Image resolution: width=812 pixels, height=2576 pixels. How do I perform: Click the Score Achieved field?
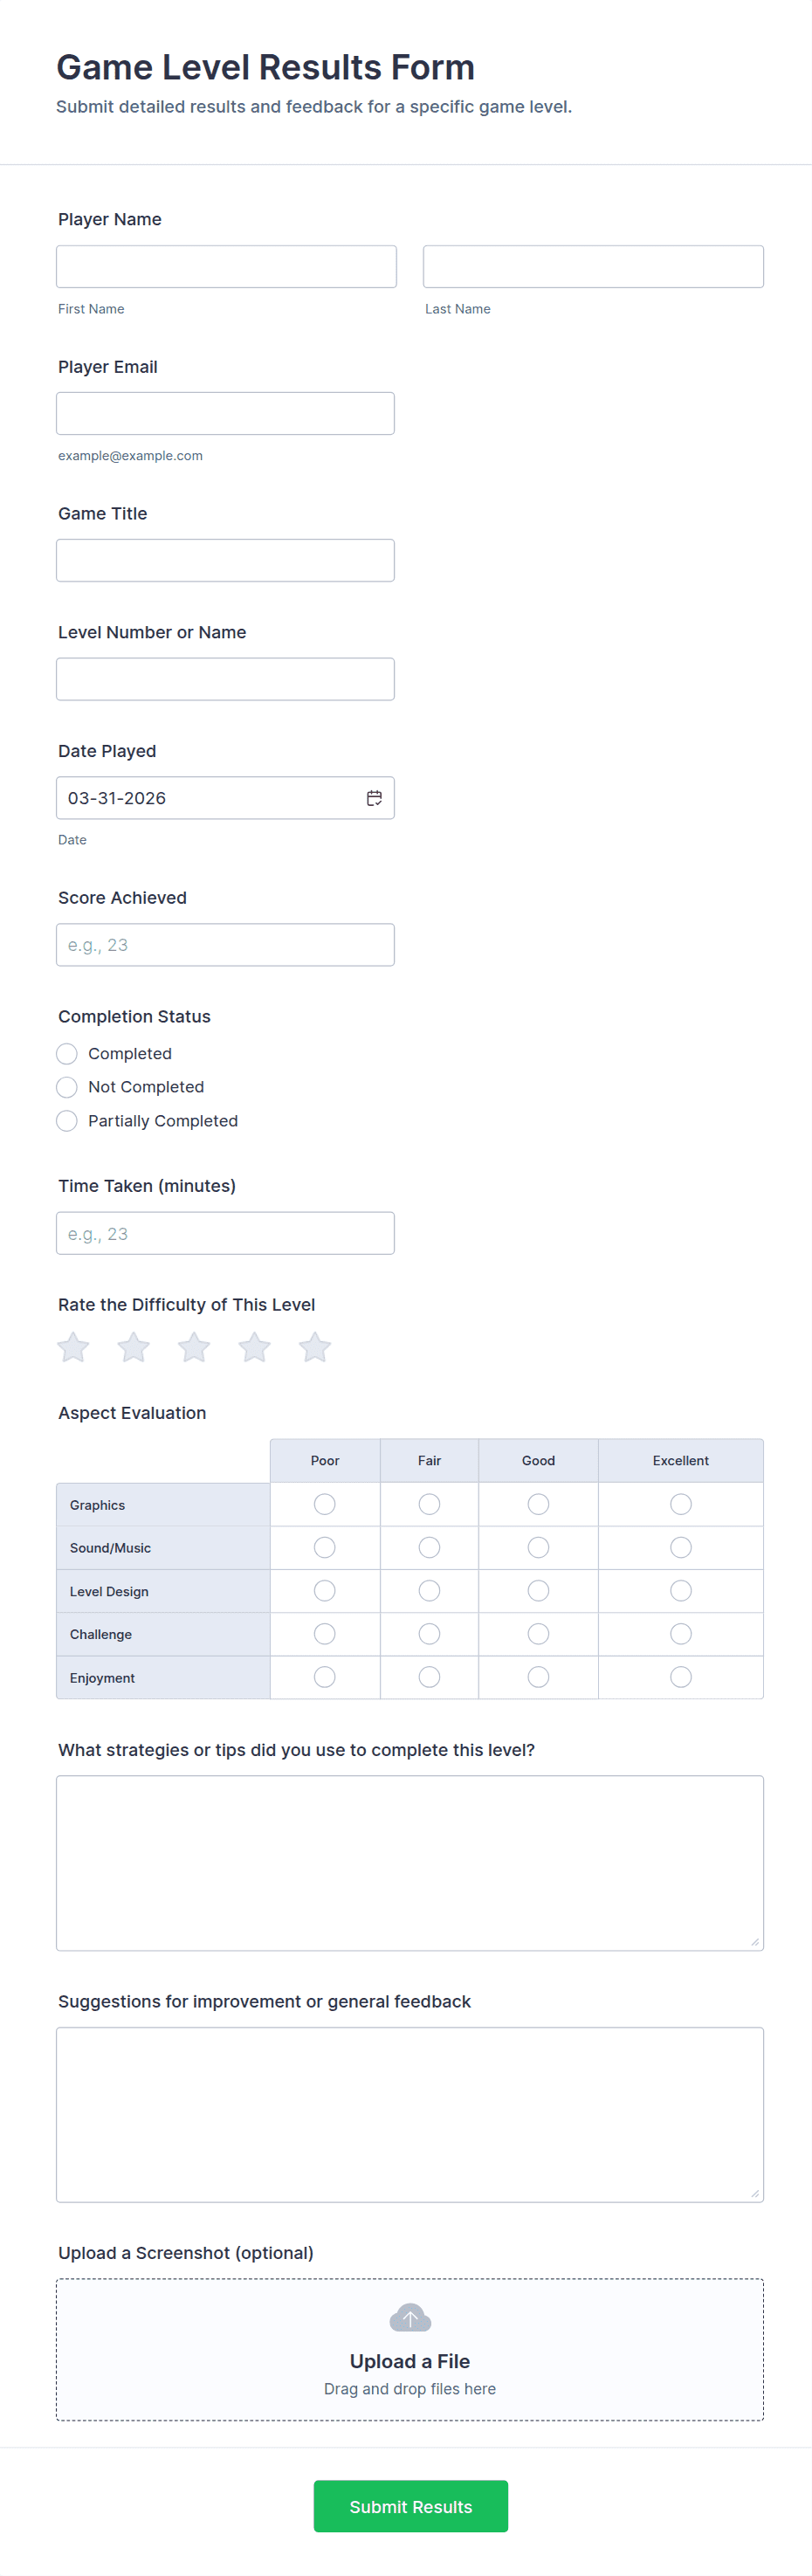pos(225,945)
